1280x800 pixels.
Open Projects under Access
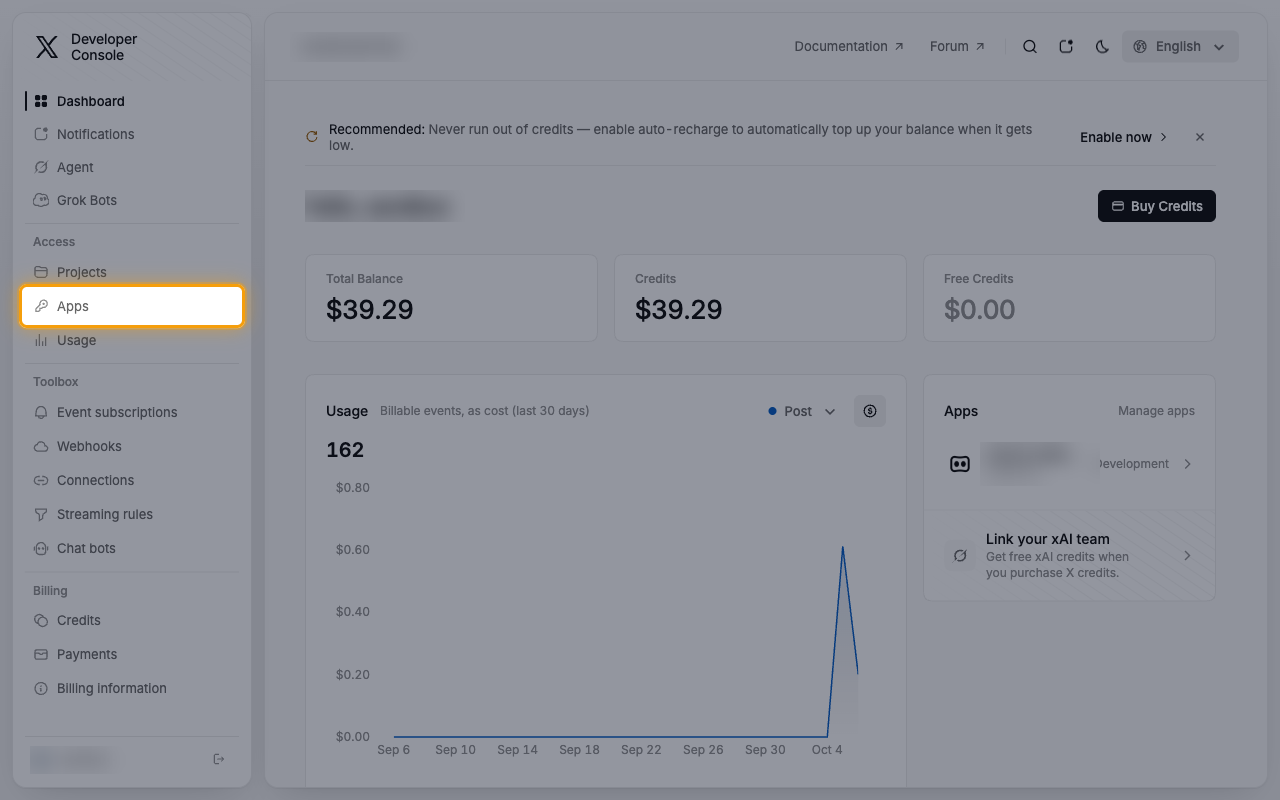132,272
